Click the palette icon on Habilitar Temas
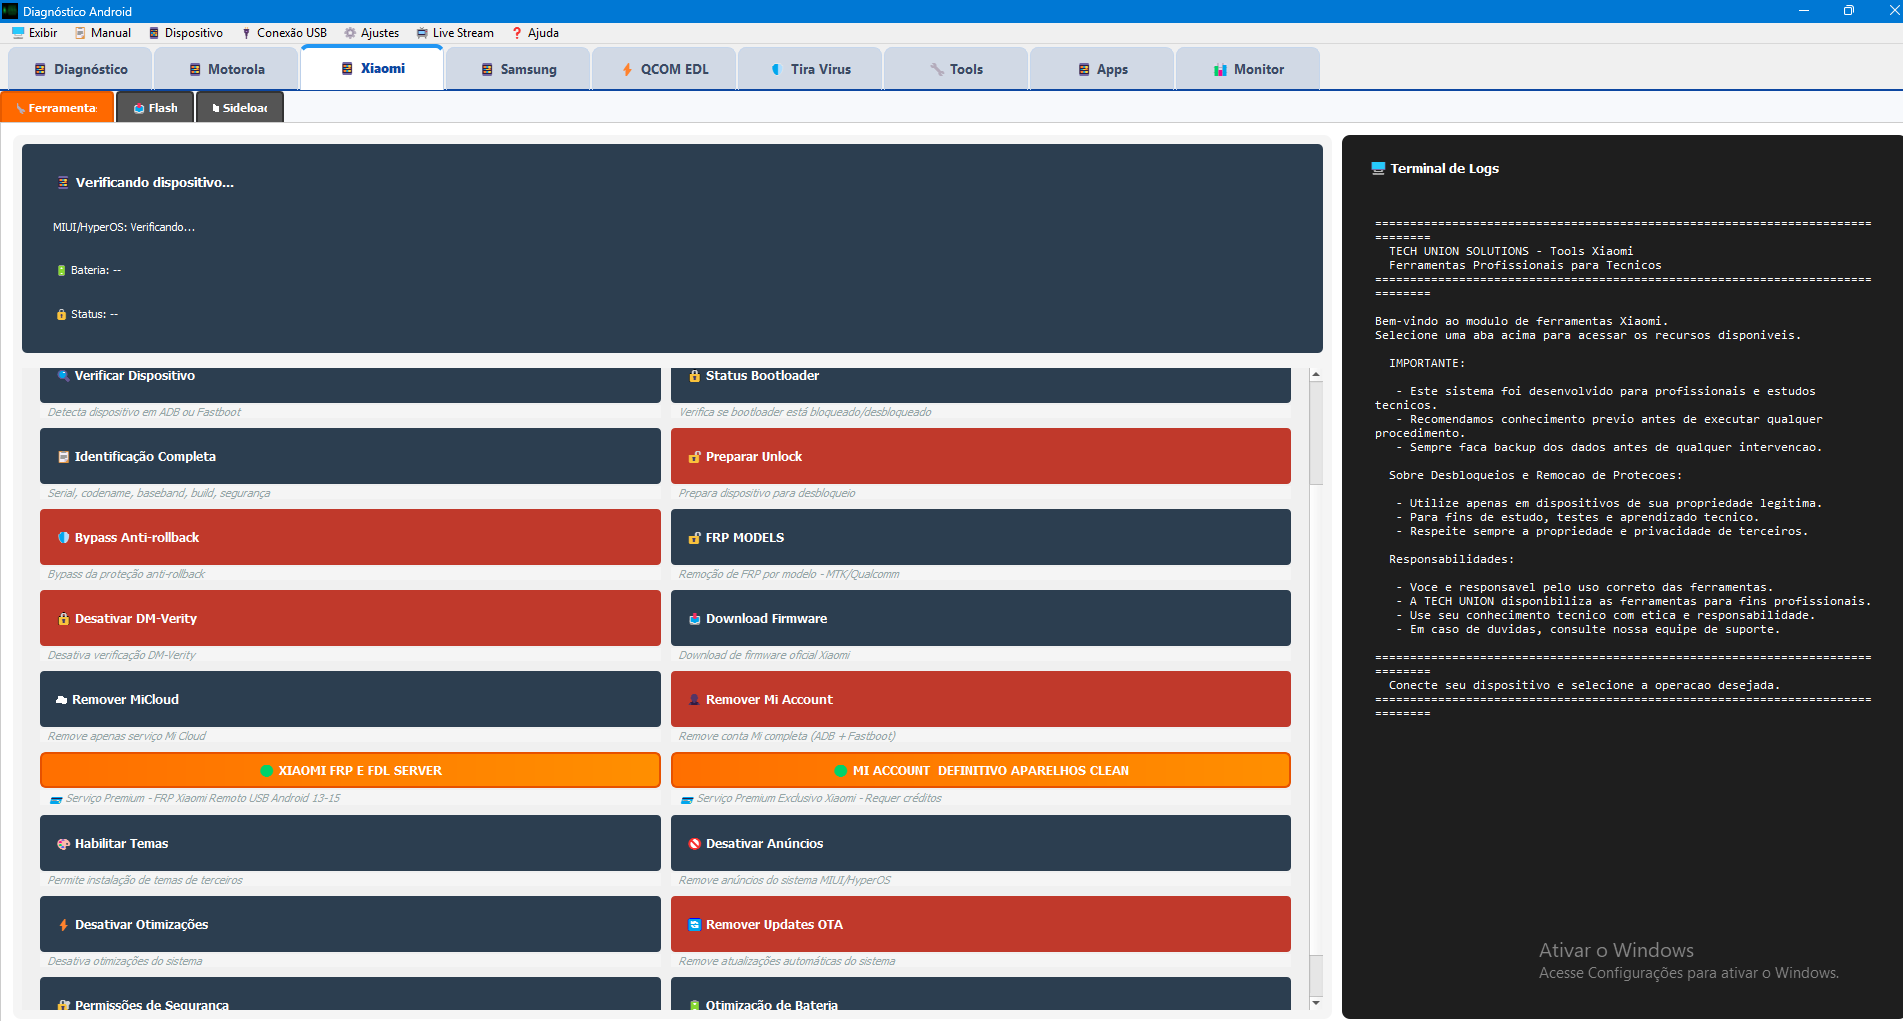 point(64,844)
